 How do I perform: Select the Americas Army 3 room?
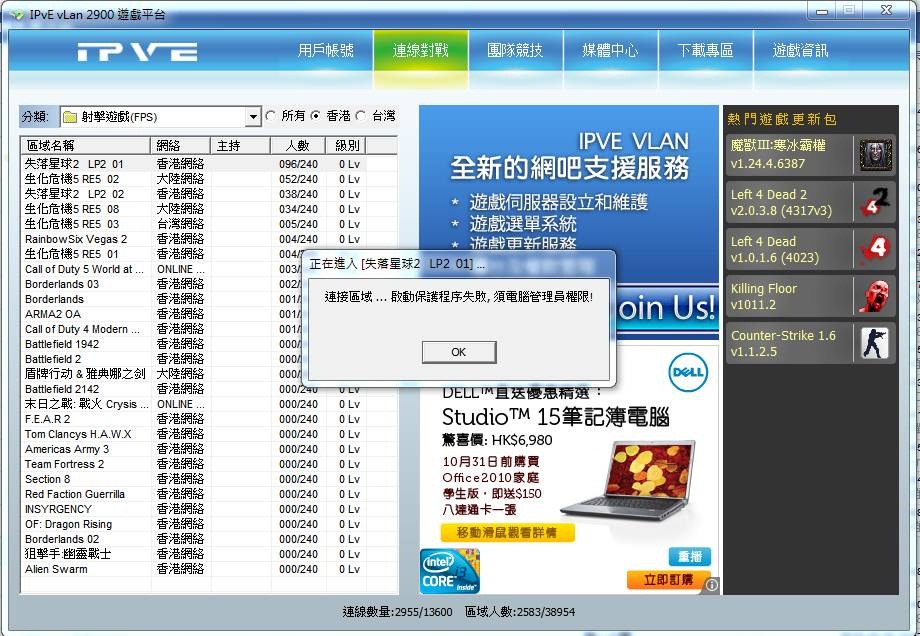(x=209, y=449)
